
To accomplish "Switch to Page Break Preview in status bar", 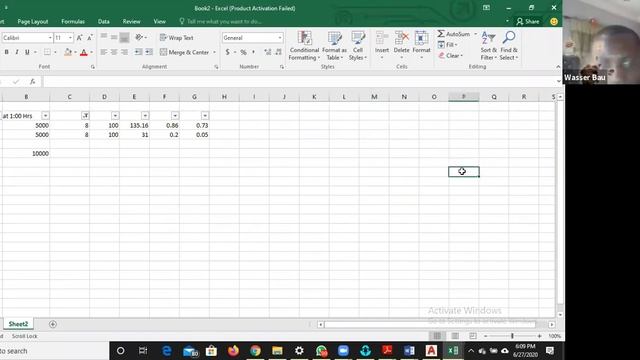I will (x=473, y=336).
